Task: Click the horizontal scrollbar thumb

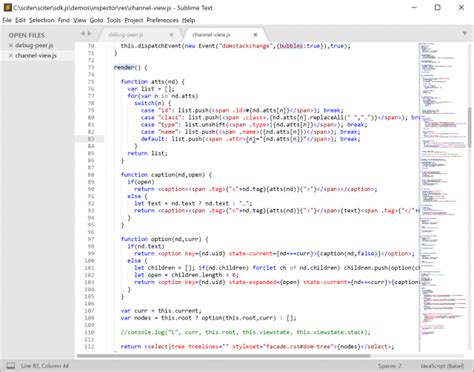Action: 224,356
